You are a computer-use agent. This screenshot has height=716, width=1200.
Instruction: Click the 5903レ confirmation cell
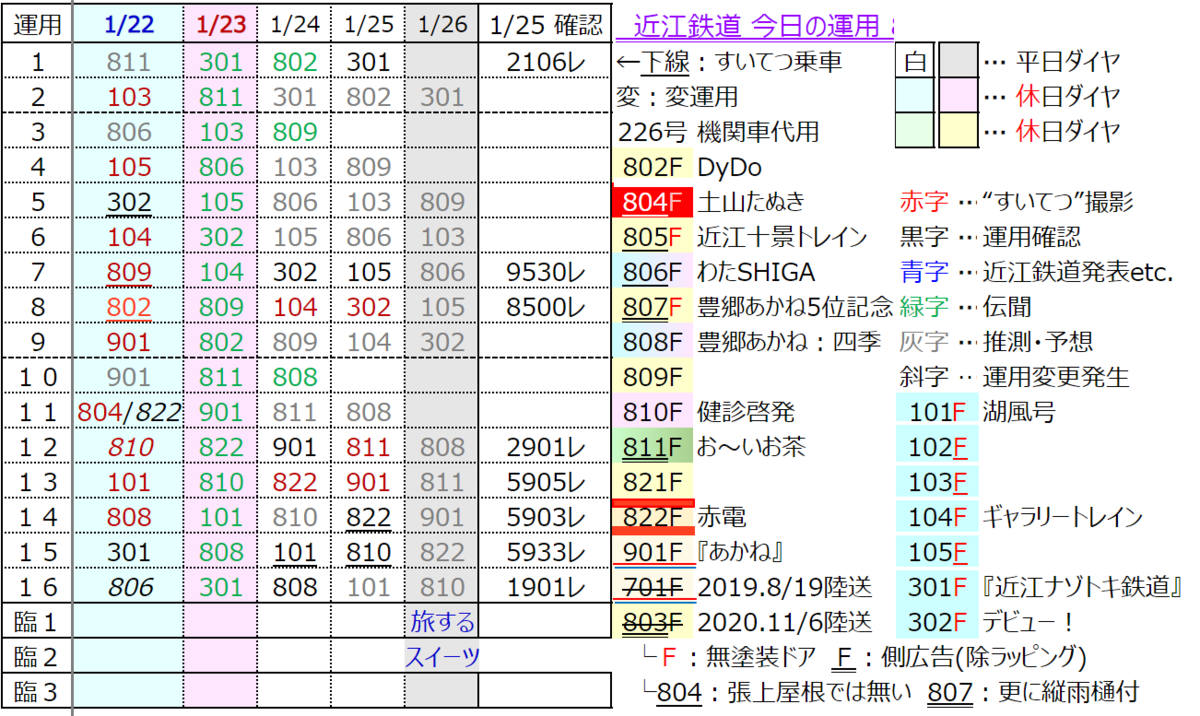(546, 517)
